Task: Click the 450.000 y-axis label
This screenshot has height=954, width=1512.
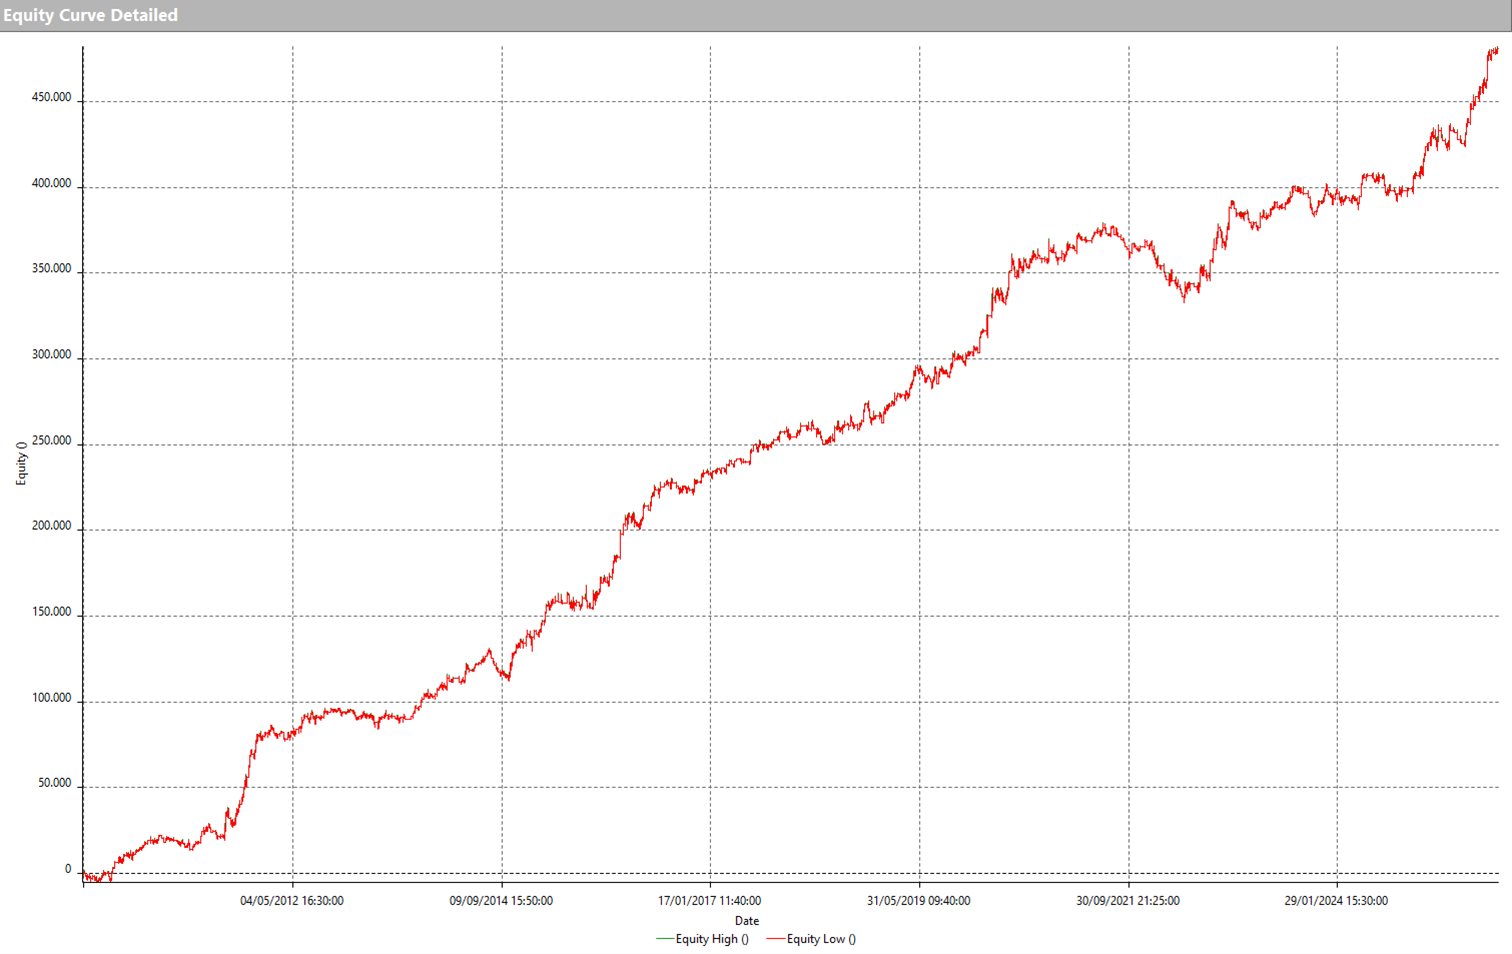Action: [51, 98]
